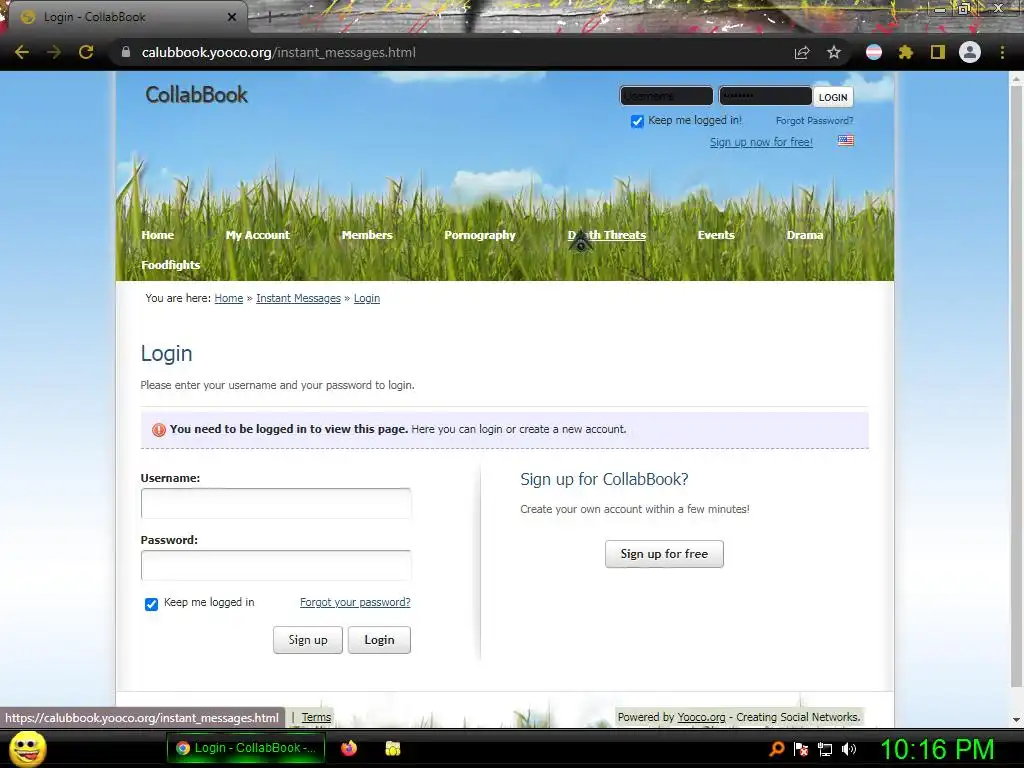Click the volume speaker tray icon

pyautogui.click(x=849, y=749)
